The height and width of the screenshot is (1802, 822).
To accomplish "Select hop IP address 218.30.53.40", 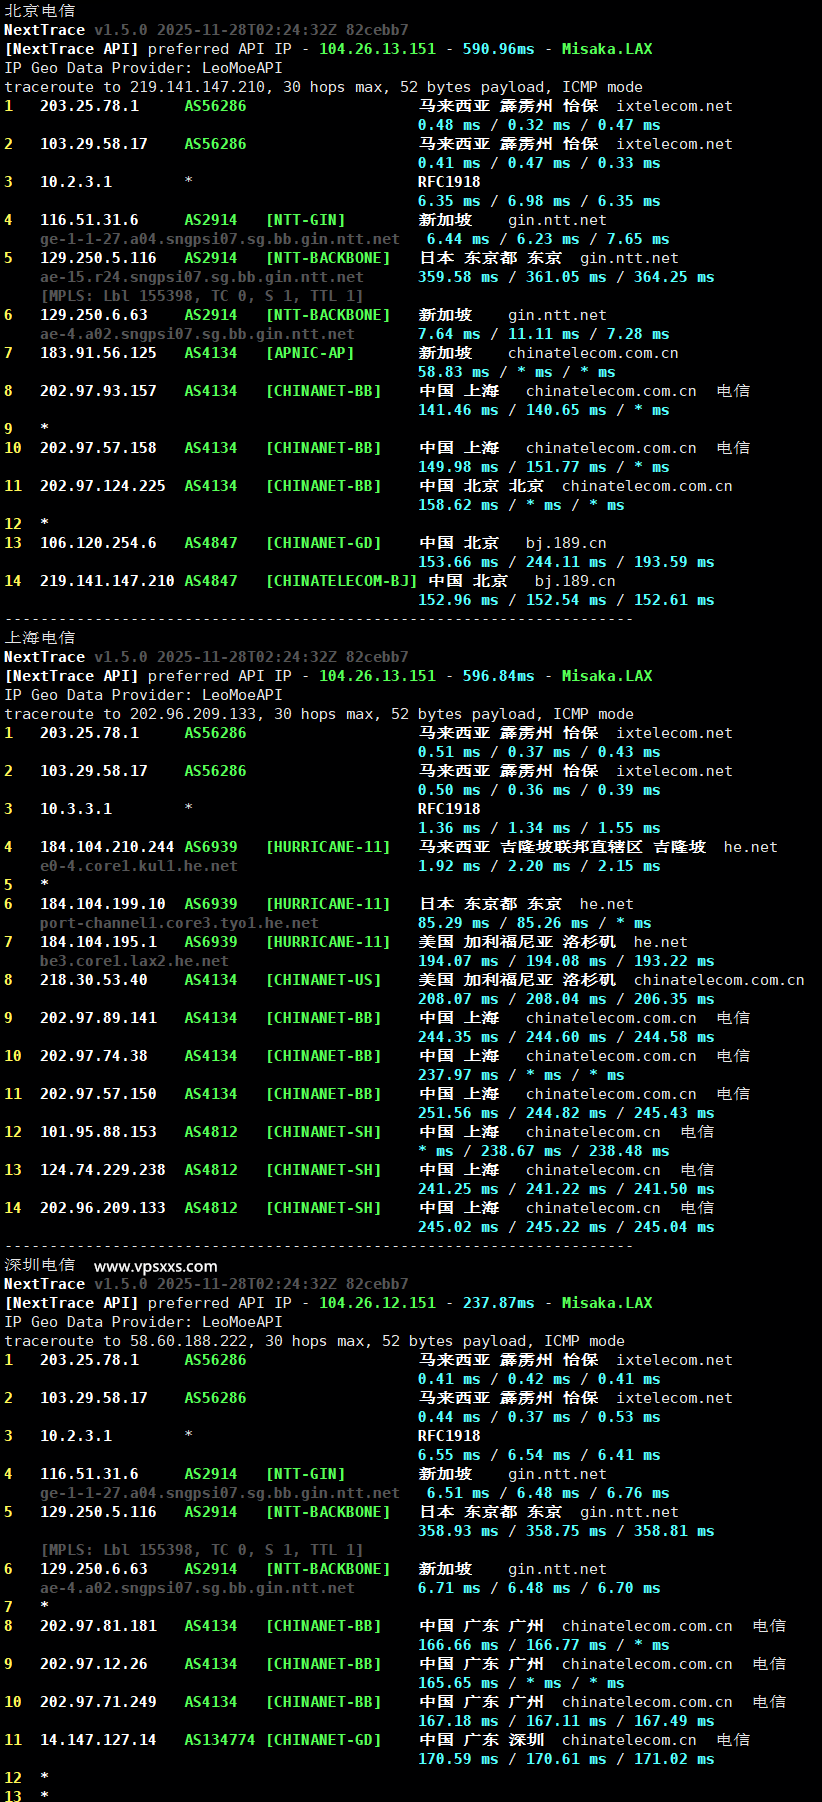I will pos(94,980).
